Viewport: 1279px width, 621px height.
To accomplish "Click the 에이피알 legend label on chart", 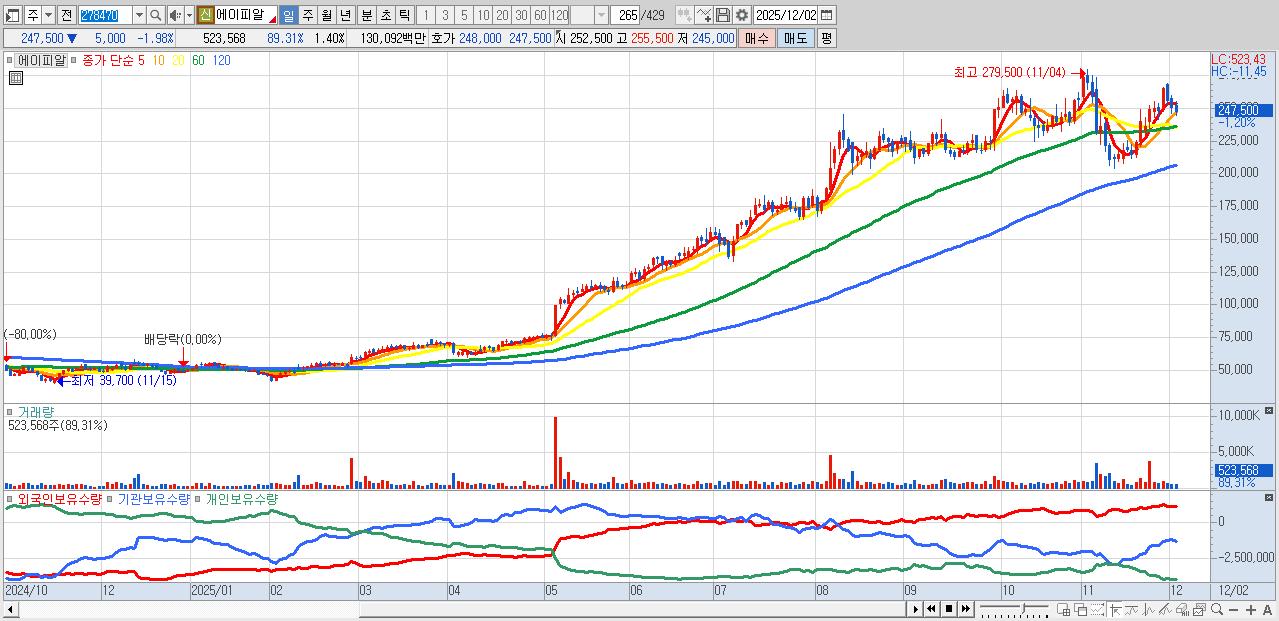I will 41,60.
